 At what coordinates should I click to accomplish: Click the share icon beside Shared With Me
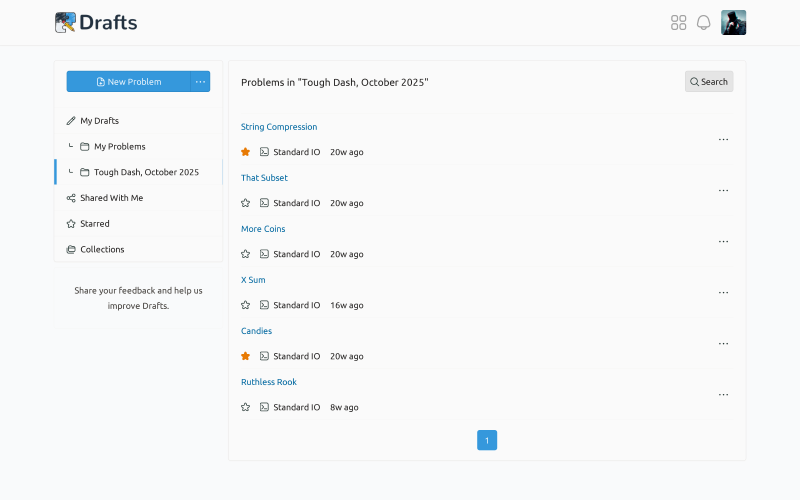71,198
